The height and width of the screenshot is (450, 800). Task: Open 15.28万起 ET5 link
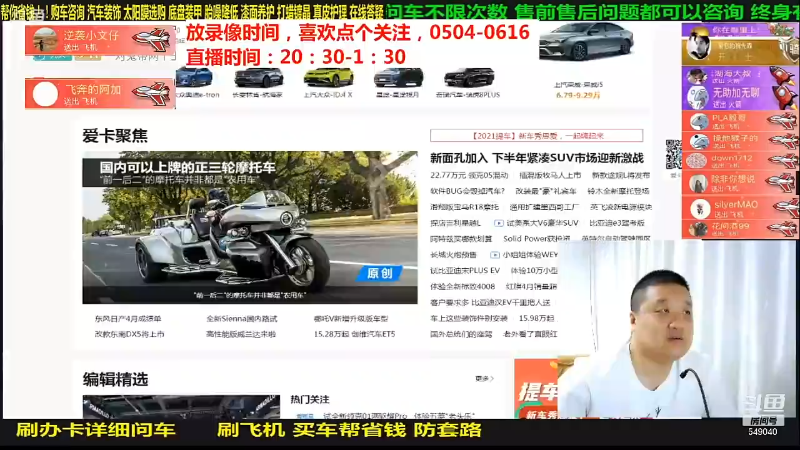[x=354, y=334]
